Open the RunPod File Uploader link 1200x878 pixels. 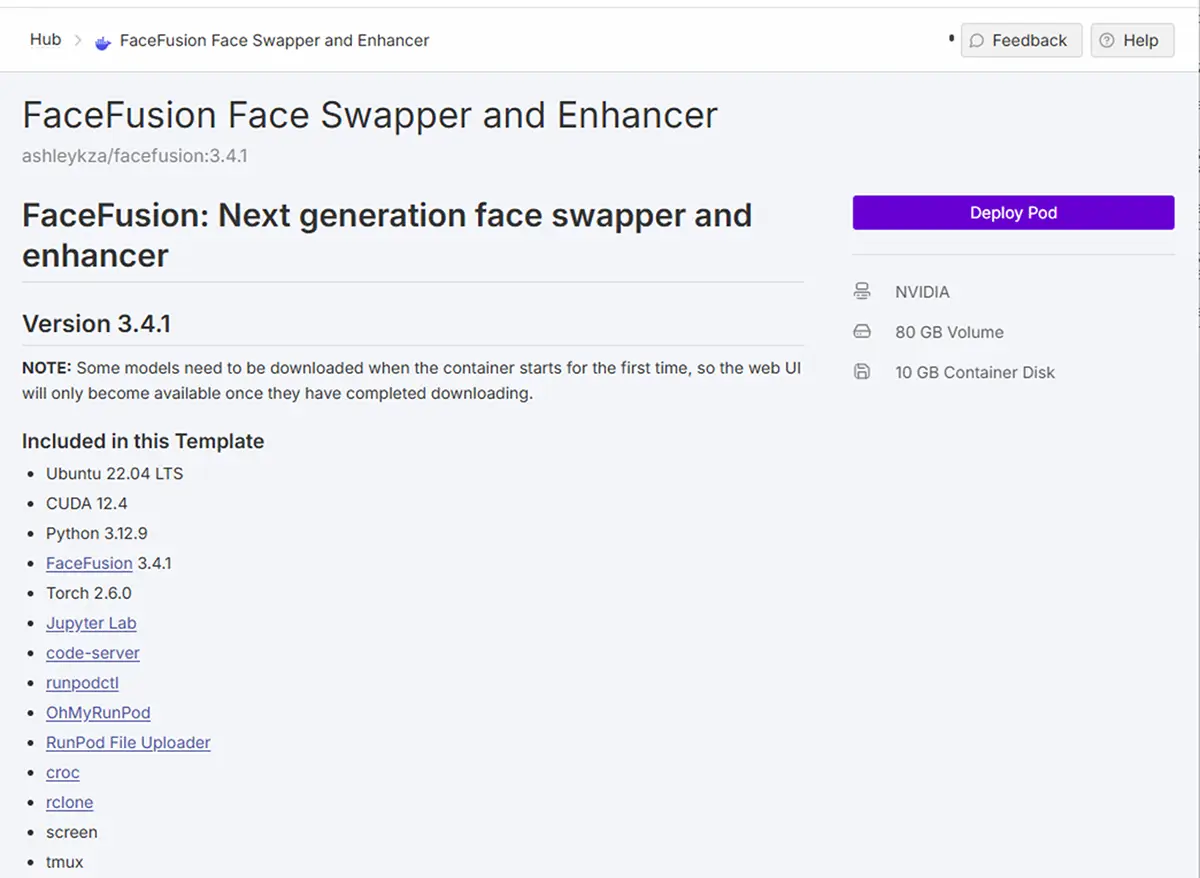pyautogui.click(x=128, y=743)
